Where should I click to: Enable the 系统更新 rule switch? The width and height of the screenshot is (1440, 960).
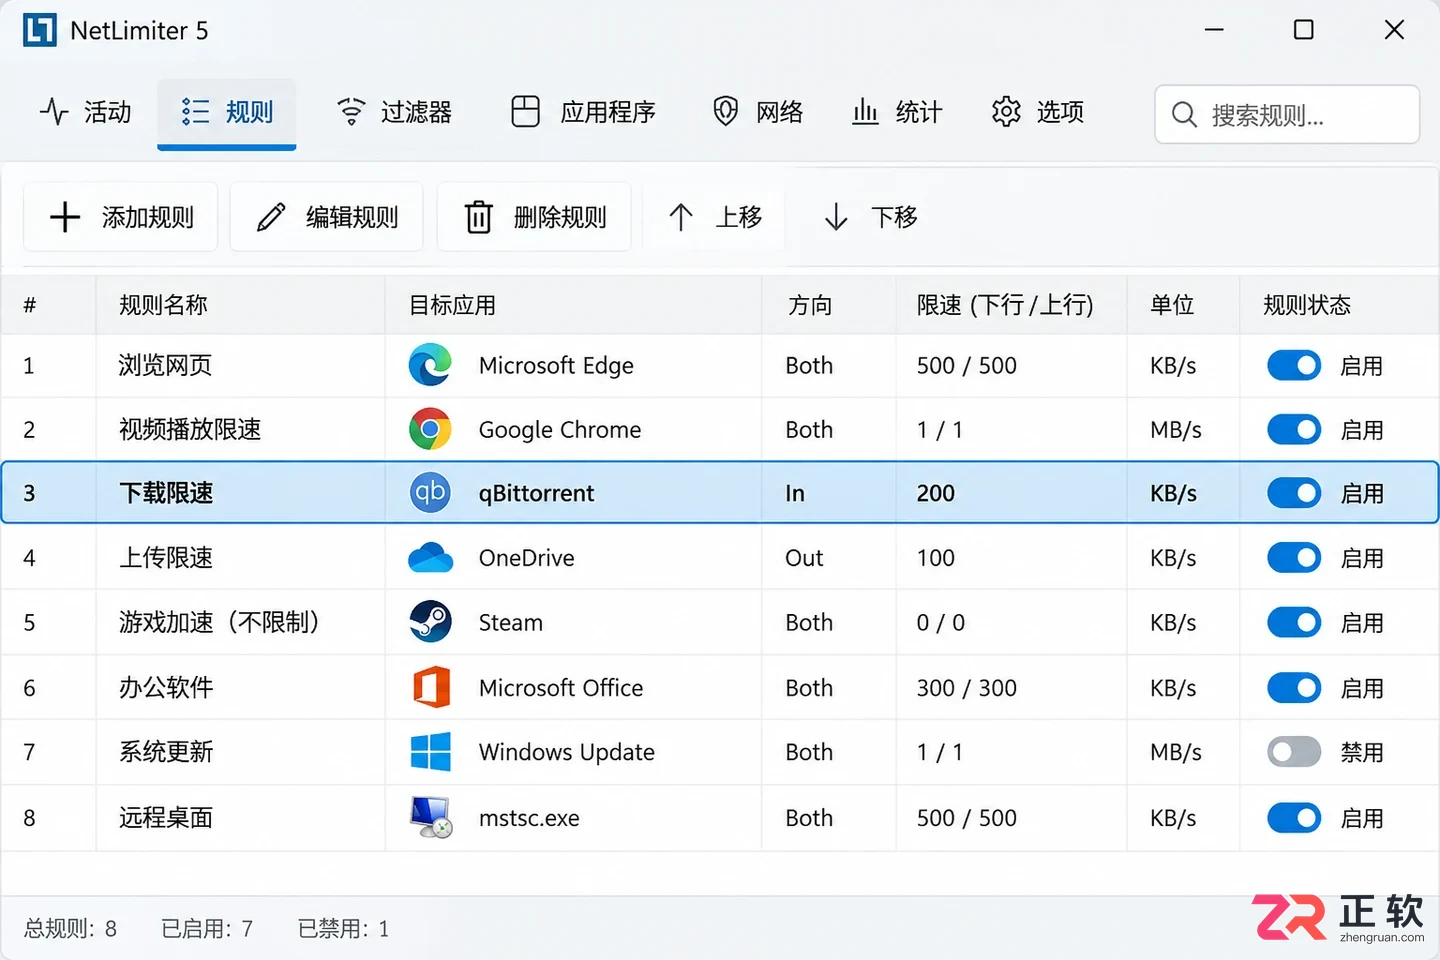point(1294,752)
